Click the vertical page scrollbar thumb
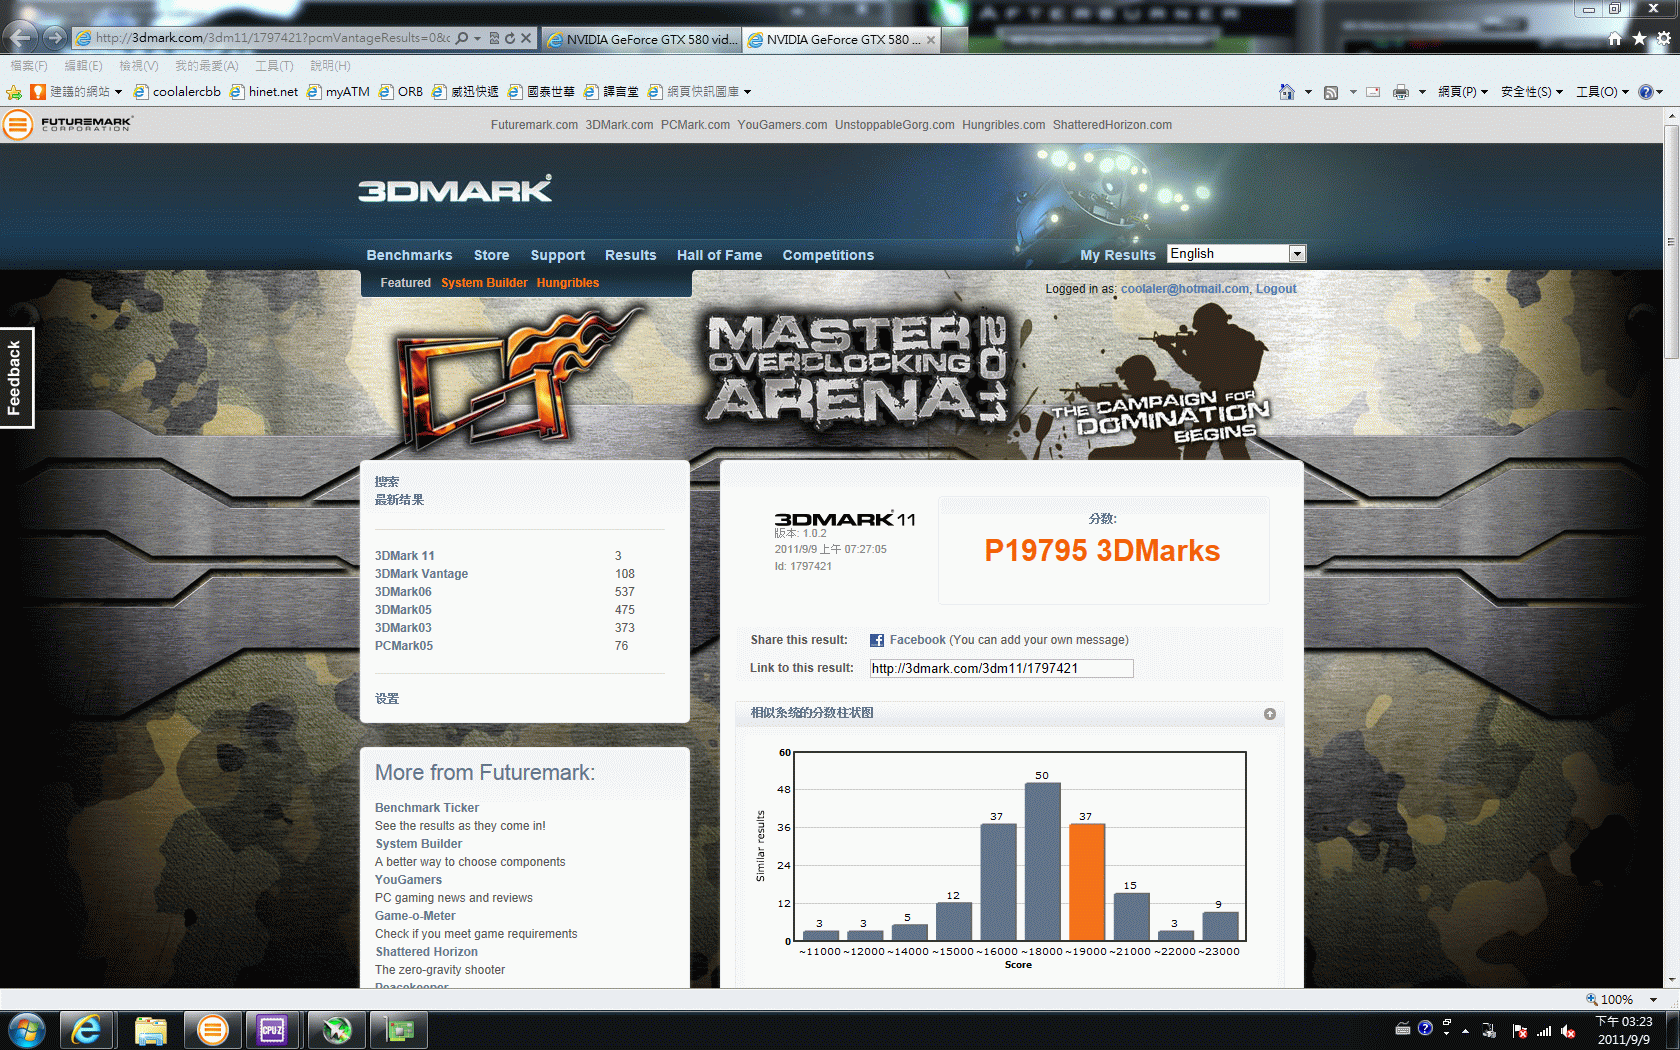Screen dimensions: 1680x1050 point(1671,240)
